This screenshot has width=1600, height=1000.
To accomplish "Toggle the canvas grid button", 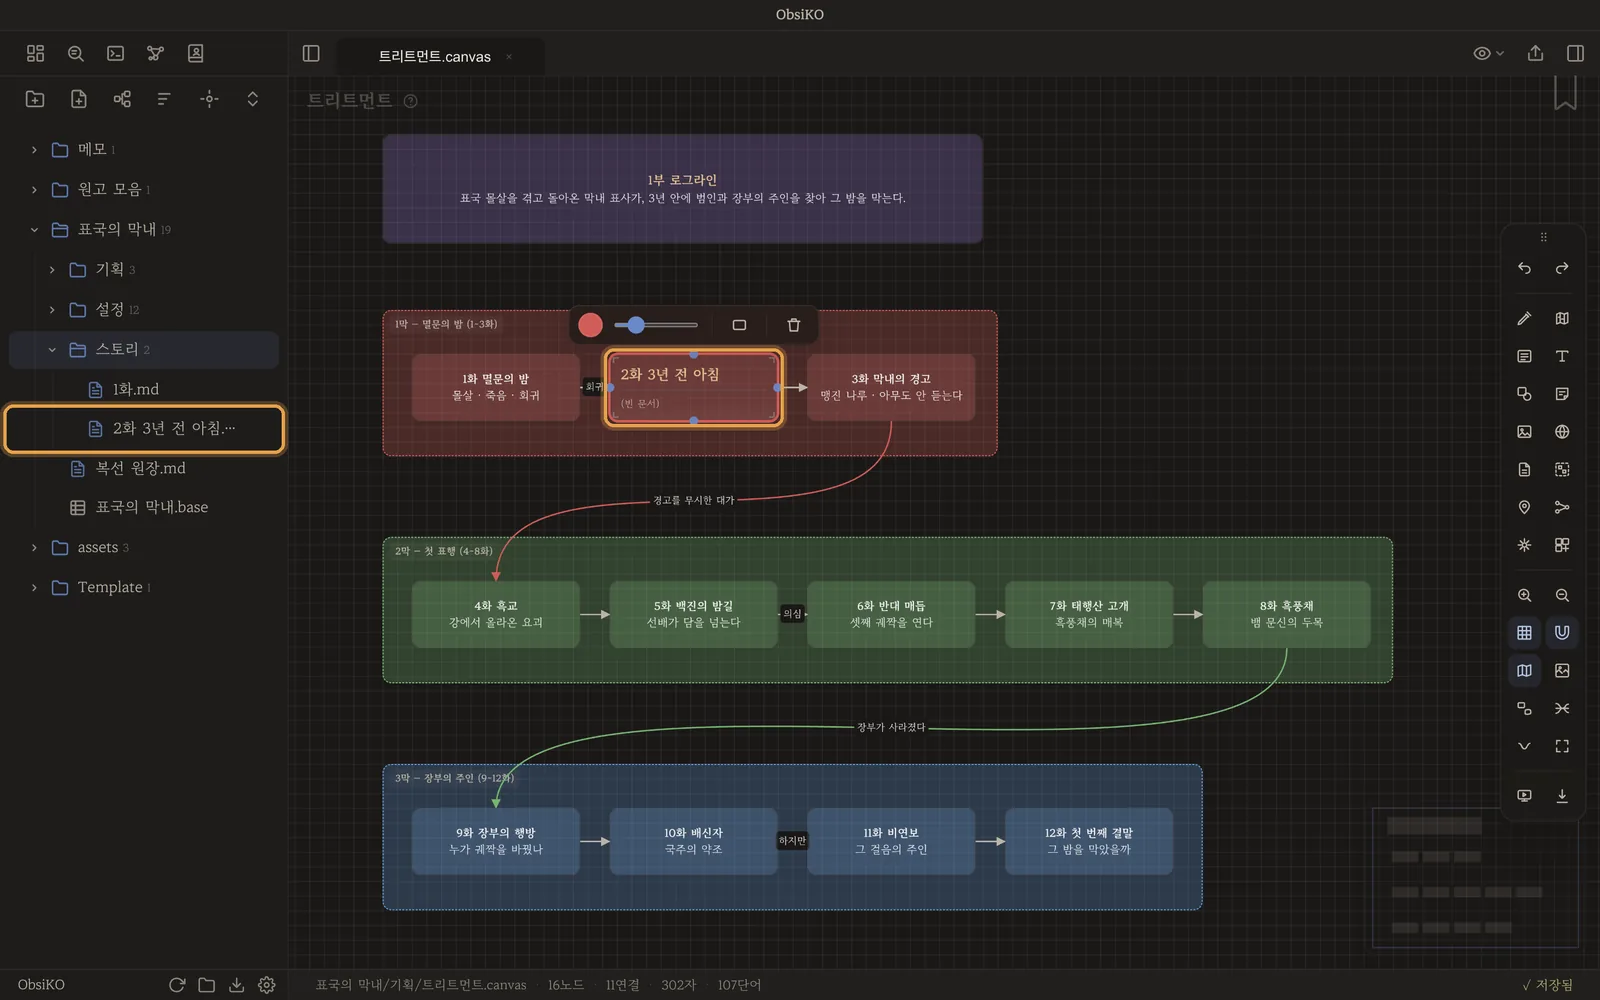I will tap(1524, 632).
